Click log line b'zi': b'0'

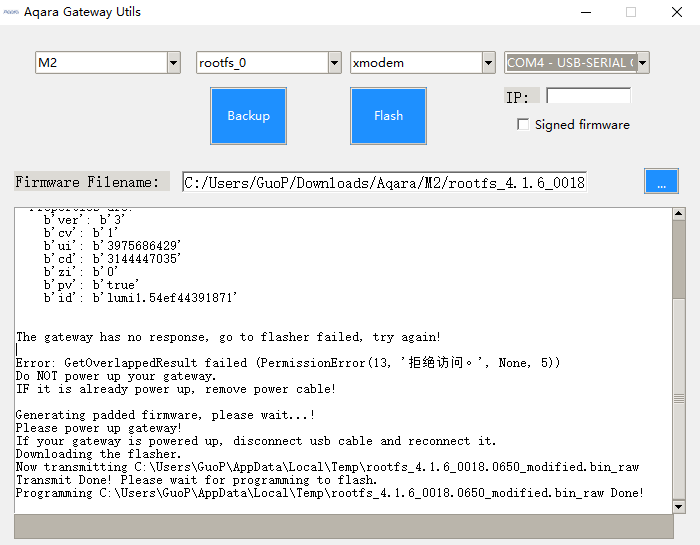pos(81,271)
